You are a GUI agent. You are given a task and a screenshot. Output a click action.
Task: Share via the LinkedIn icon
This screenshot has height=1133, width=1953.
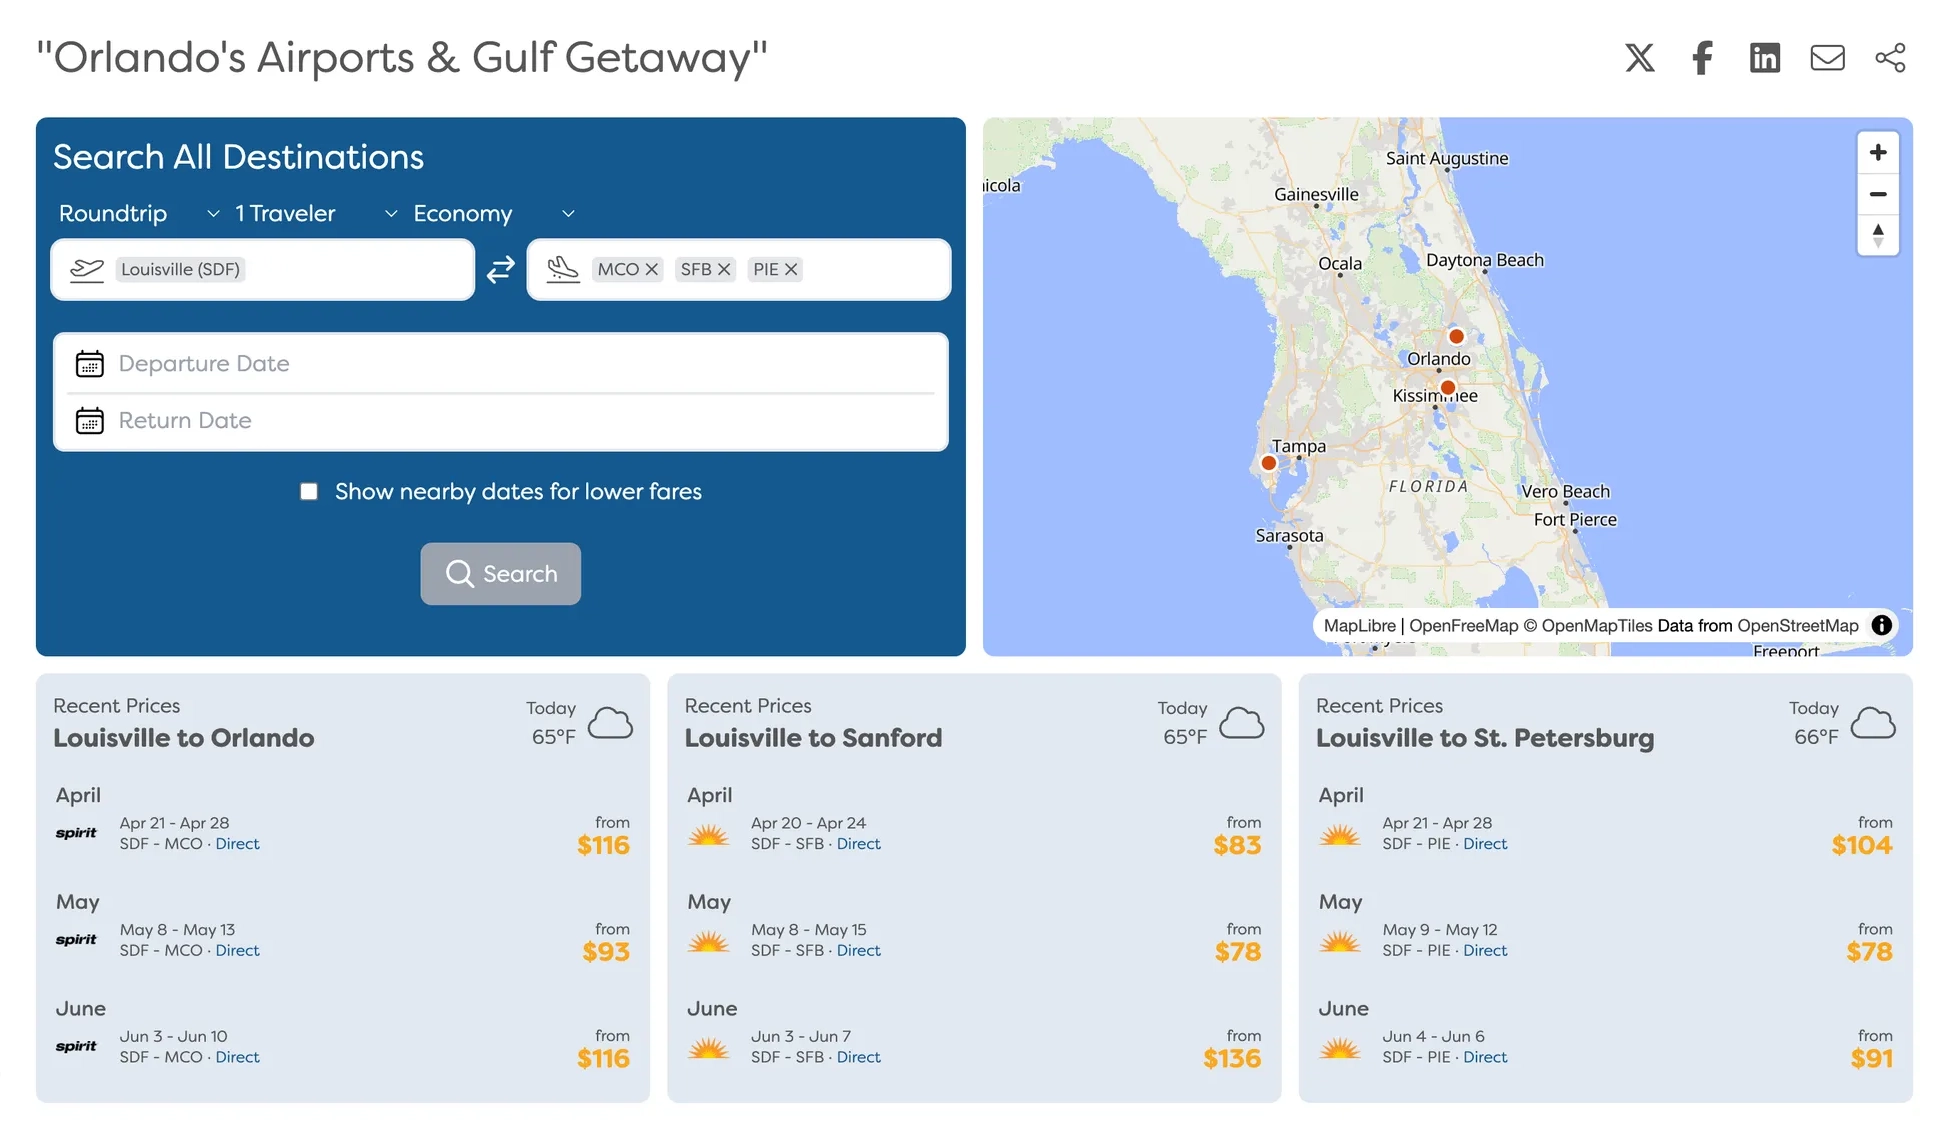[x=1764, y=58]
